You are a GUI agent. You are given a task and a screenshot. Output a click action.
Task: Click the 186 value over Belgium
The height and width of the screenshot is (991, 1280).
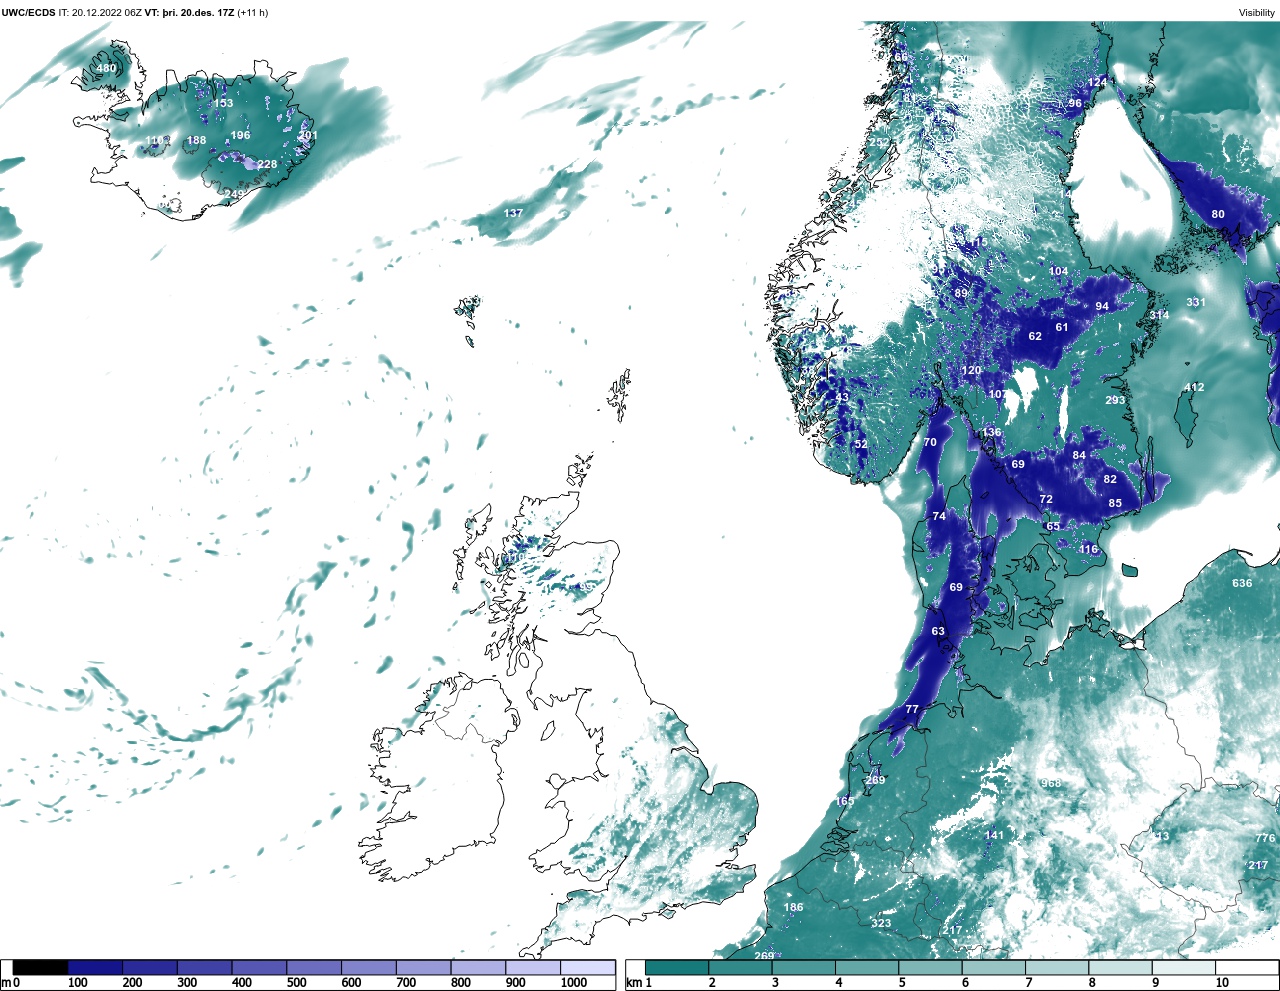[793, 908]
